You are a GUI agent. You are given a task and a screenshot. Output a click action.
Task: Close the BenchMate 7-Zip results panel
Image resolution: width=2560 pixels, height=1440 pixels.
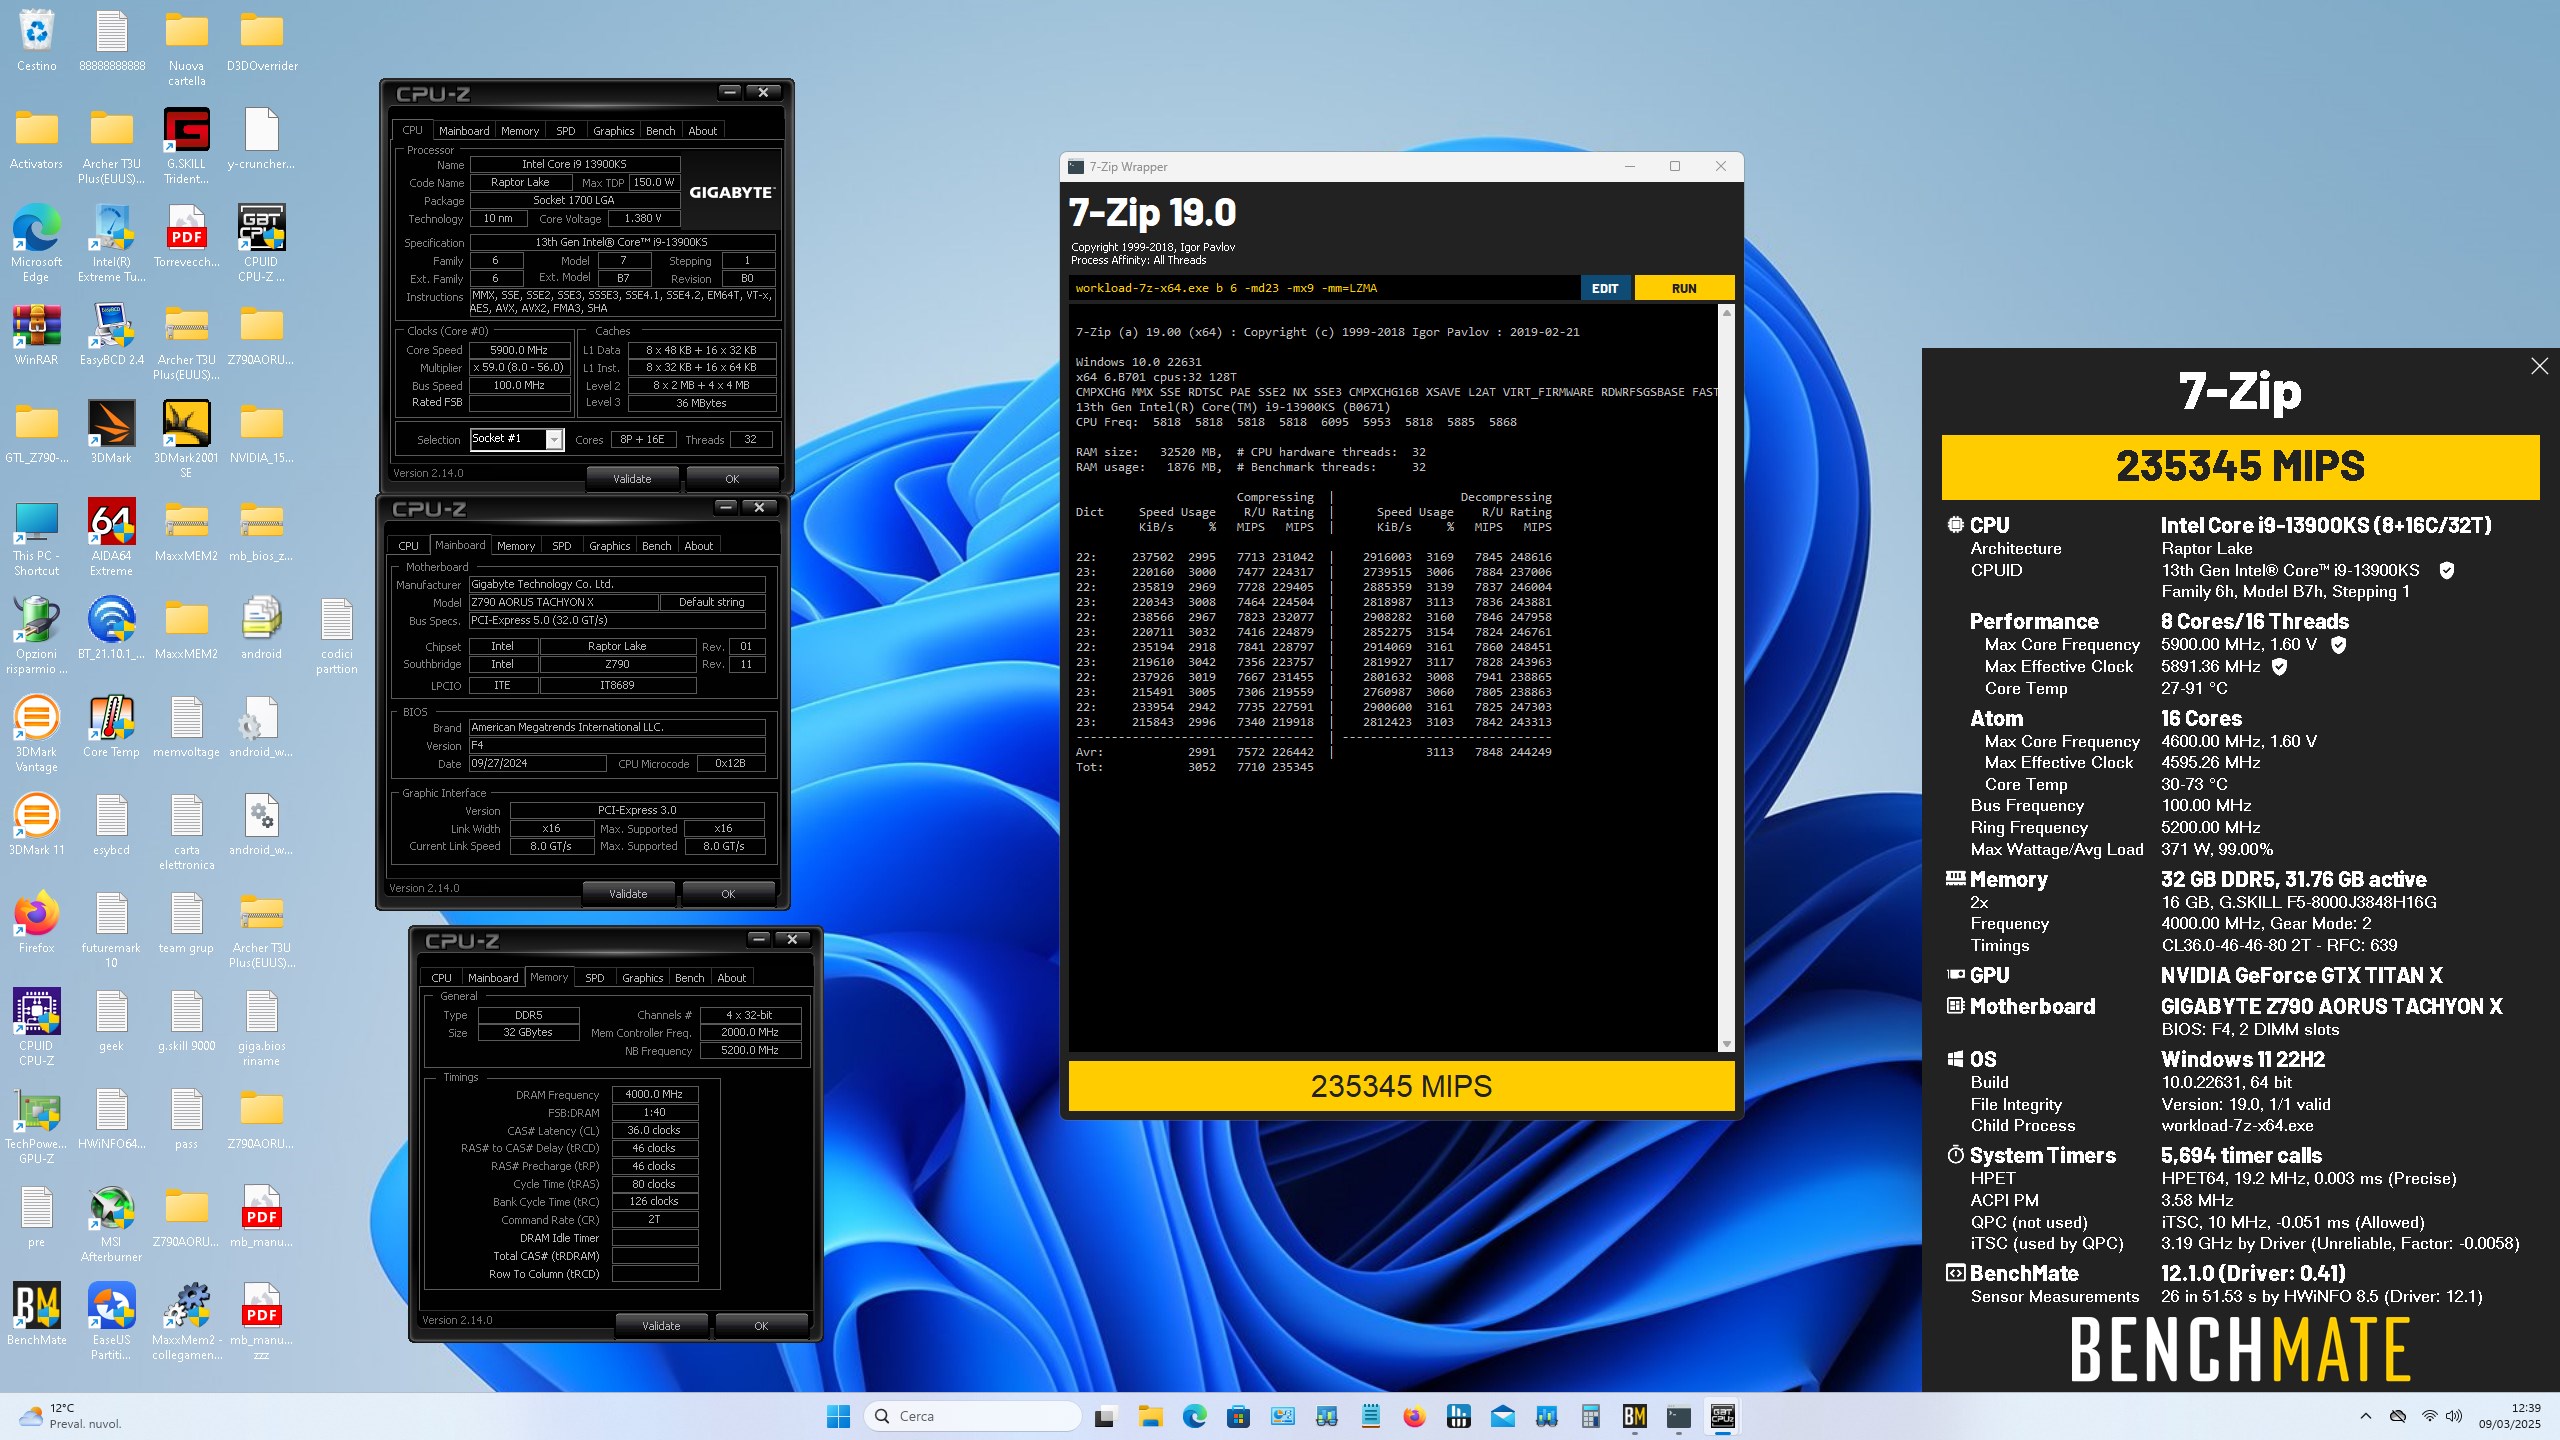point(2539,366)
